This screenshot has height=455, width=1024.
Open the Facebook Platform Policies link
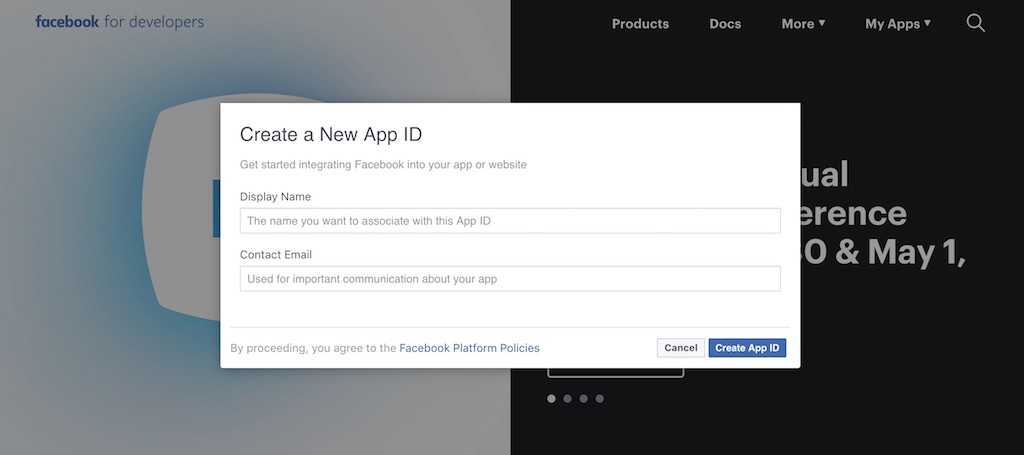pos(469,348)
